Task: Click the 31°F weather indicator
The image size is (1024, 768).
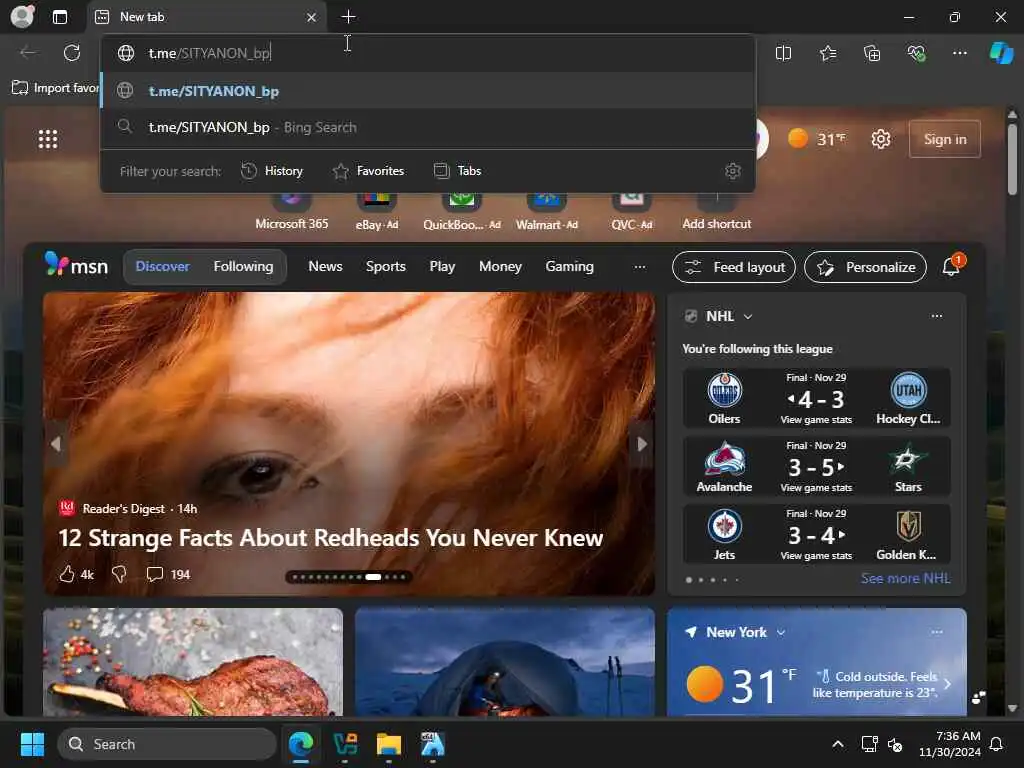Action: [817, 139]
